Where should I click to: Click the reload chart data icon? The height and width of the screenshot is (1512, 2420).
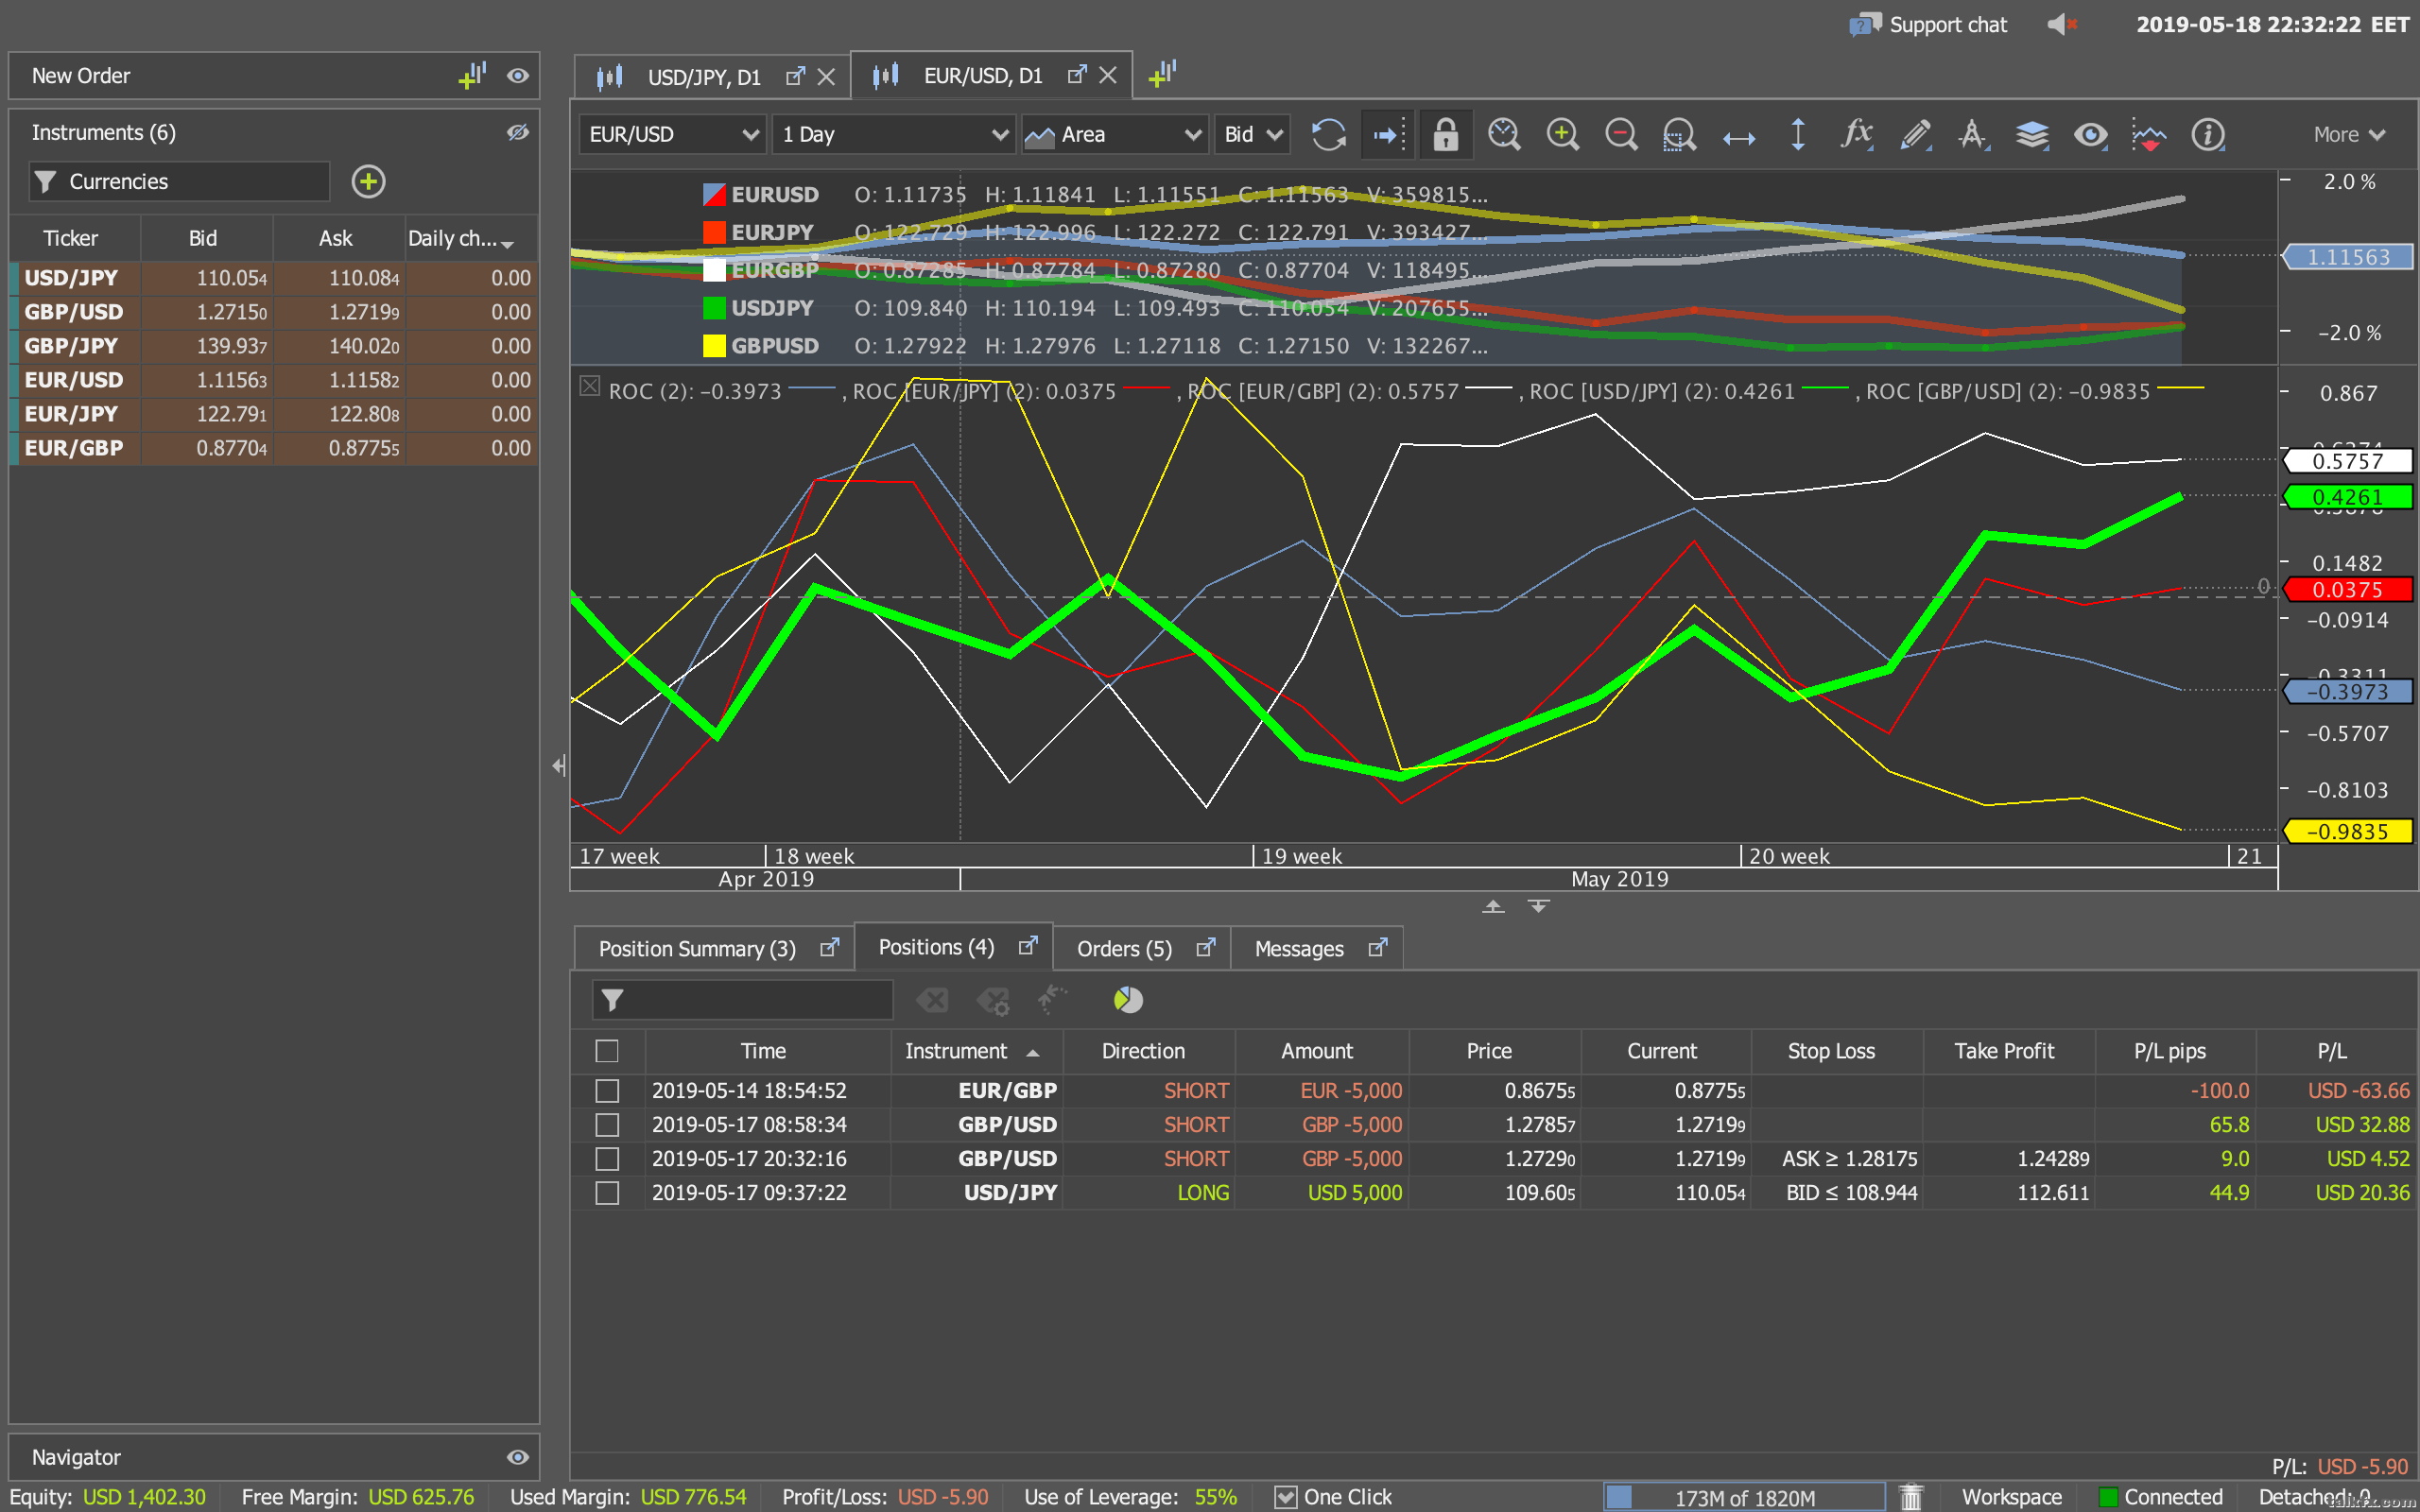click(1328, 134)
